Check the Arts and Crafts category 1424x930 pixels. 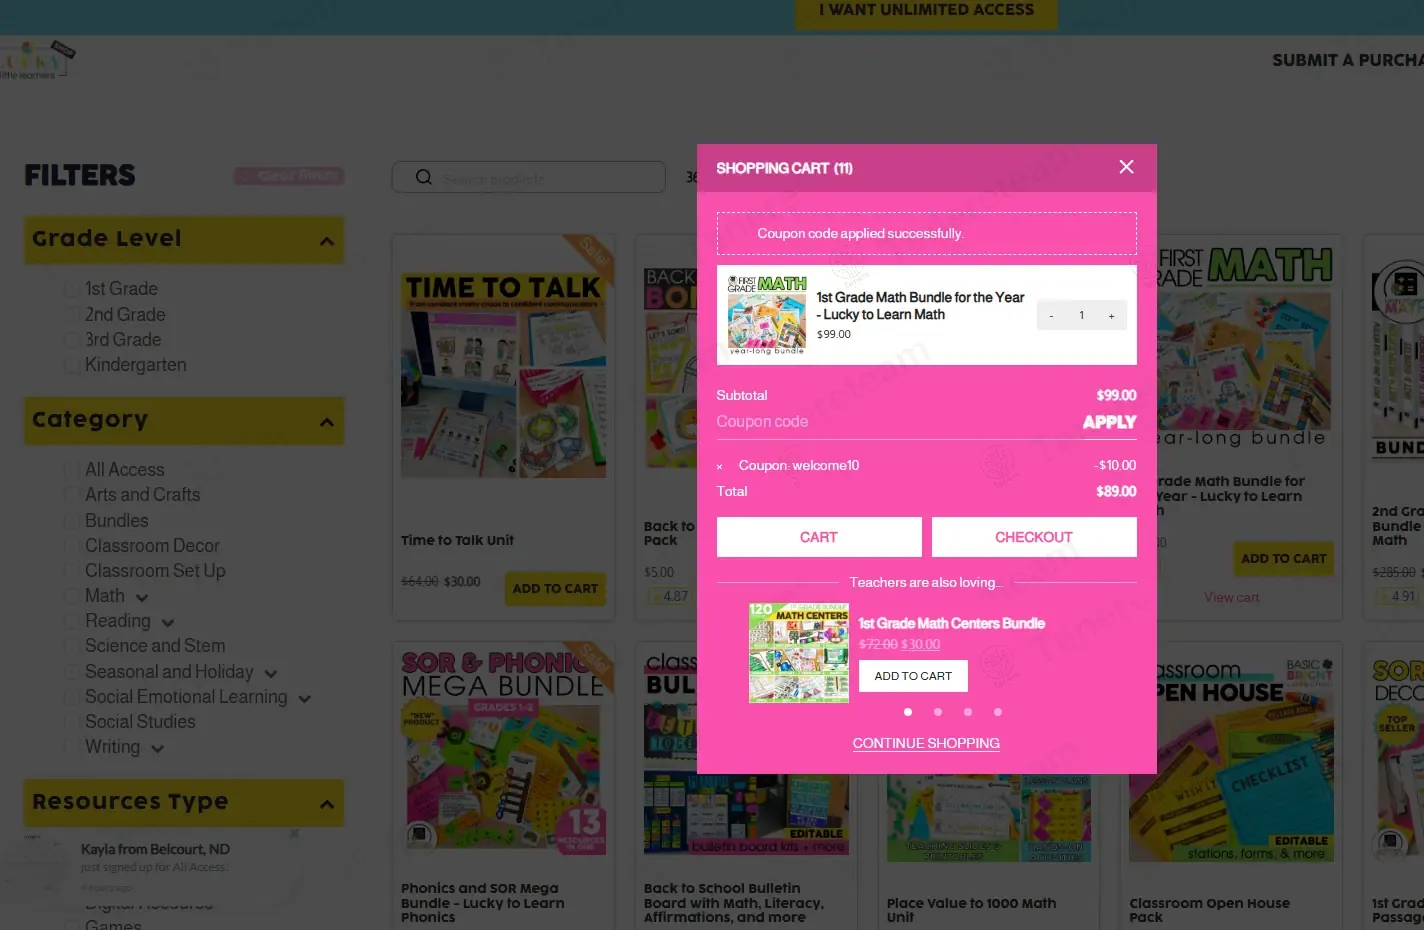pyautogui.click(x=72, y=495)
